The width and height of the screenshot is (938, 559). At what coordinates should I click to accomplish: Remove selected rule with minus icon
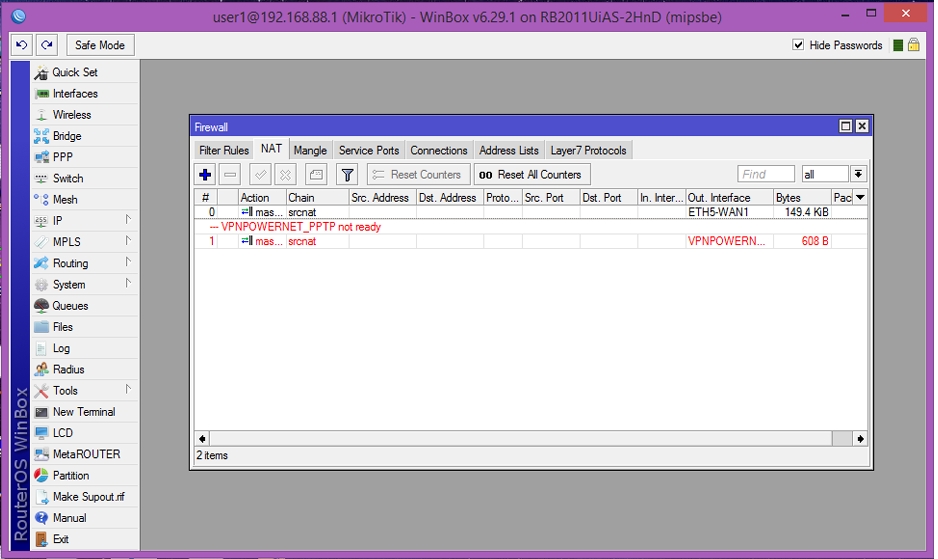(x=230, y=175)
